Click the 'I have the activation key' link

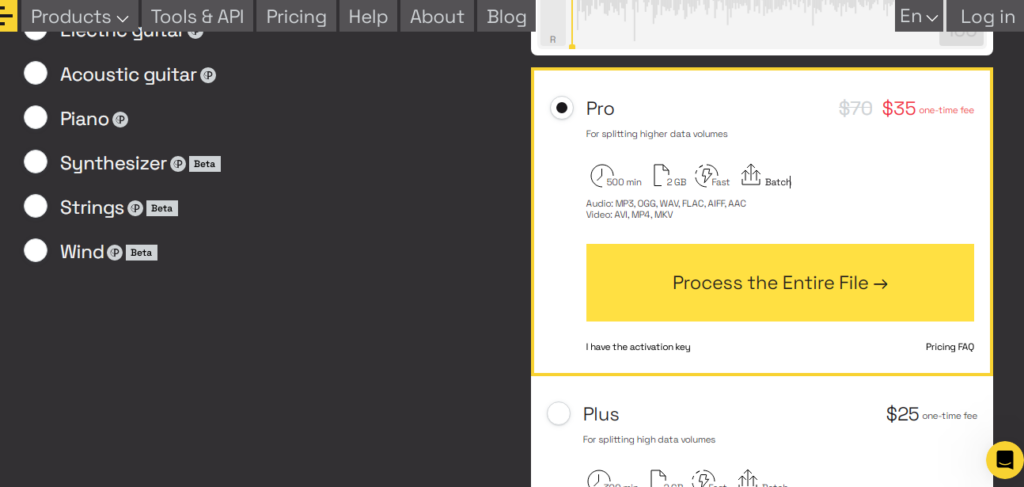638,347
